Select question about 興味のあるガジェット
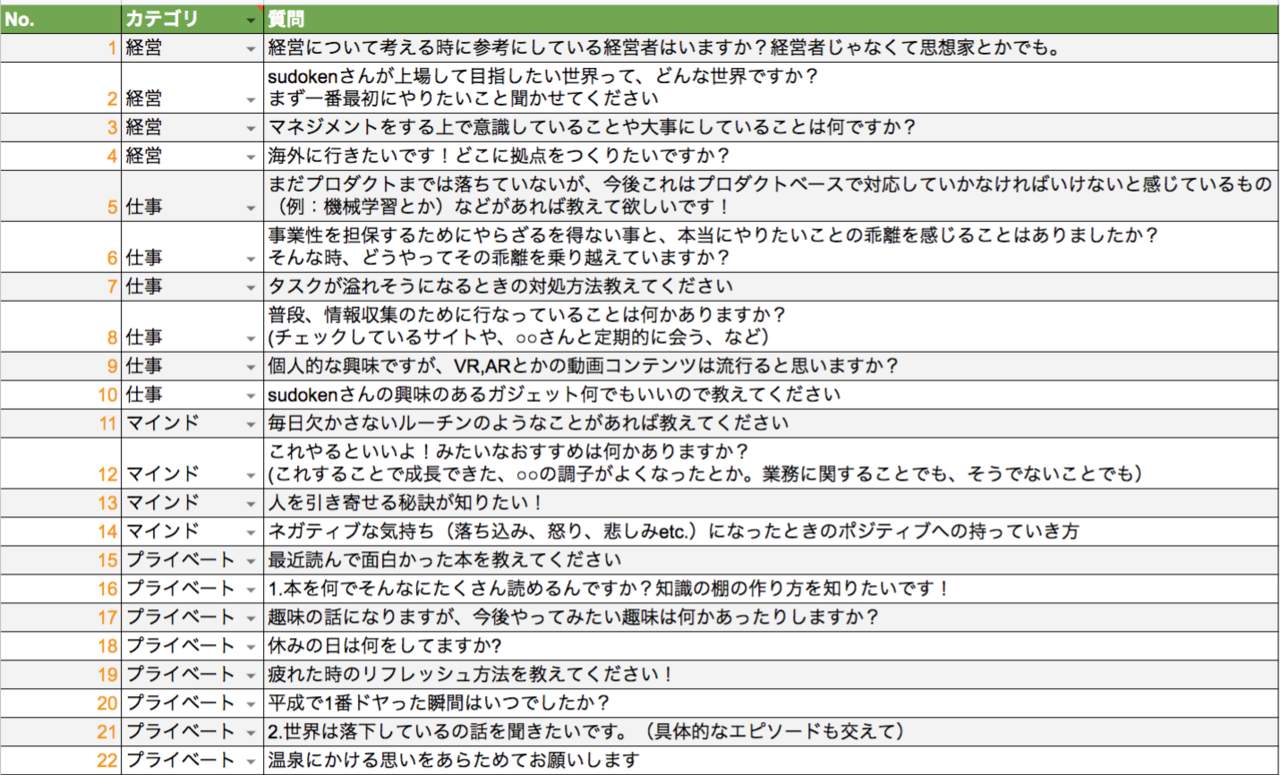 [x=772, y=394]
